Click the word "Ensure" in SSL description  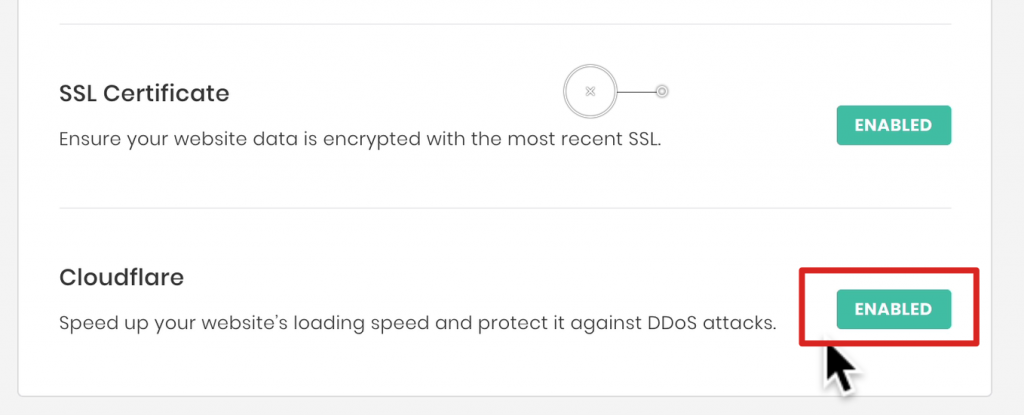pos(88,139)
